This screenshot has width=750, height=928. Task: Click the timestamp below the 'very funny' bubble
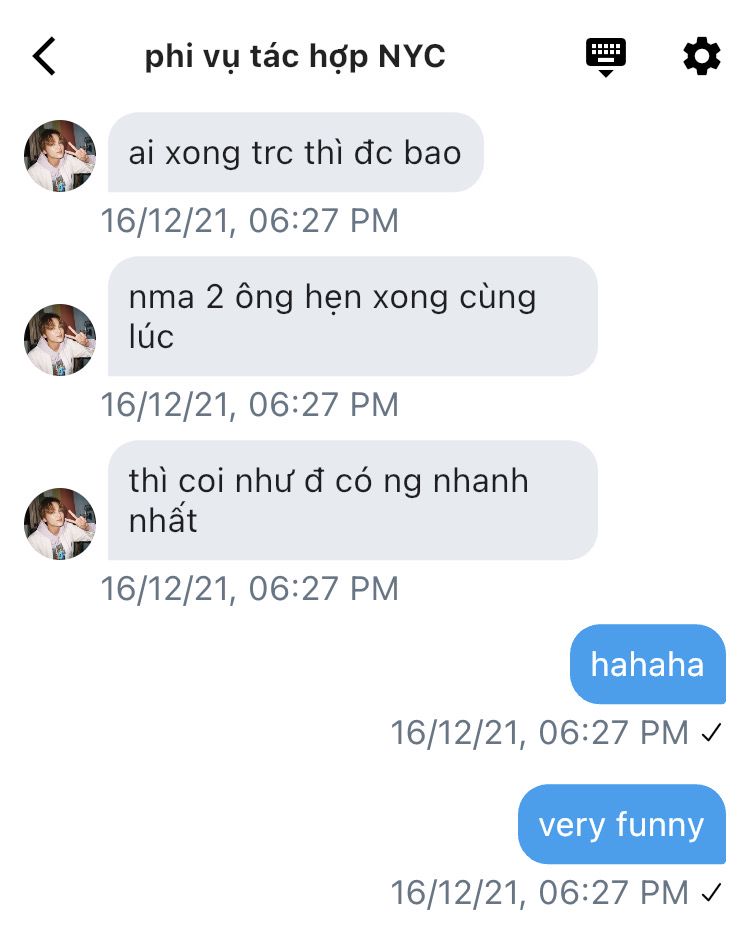click(540, 892)
